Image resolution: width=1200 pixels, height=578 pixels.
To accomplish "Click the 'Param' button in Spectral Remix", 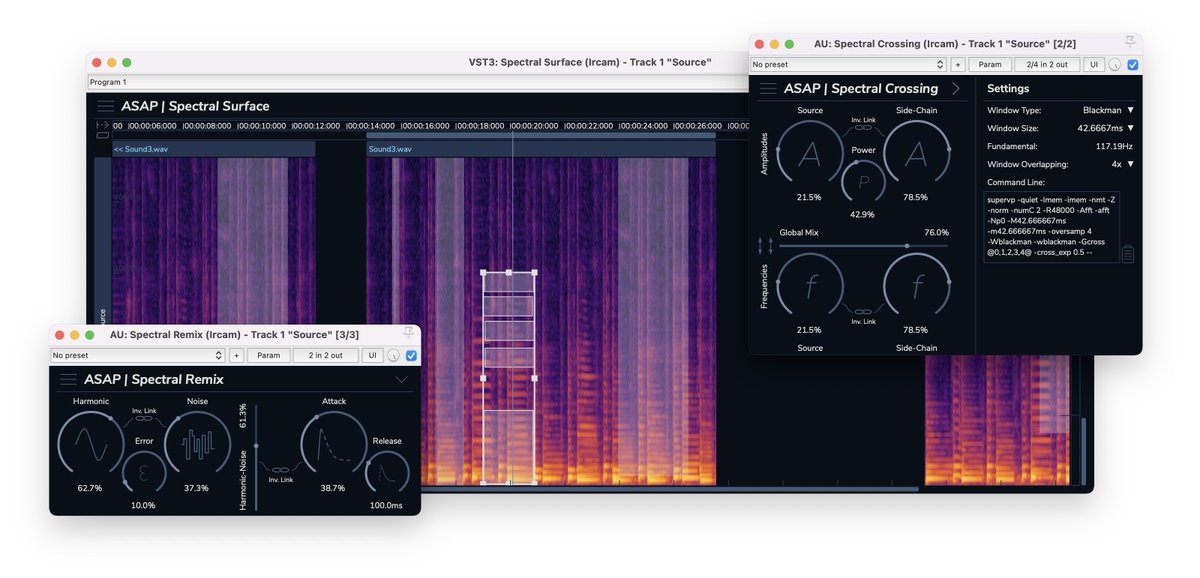I will pyautogui.click(x=269, y=355).
